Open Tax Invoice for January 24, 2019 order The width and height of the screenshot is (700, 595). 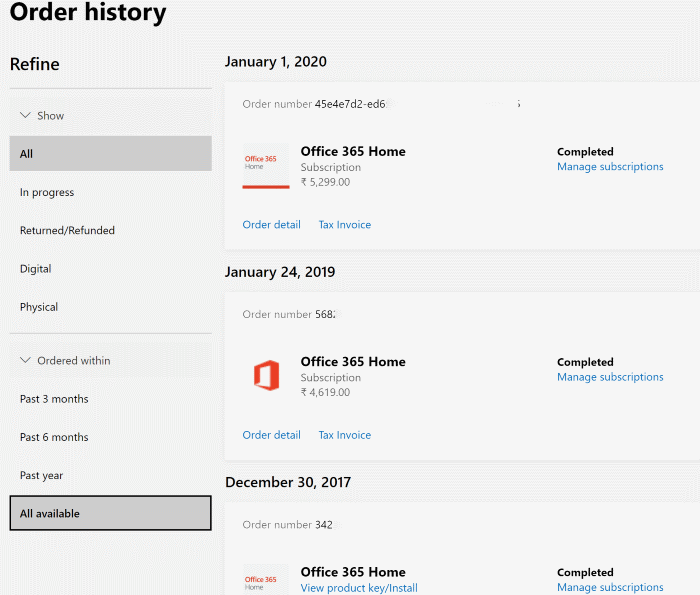(345, 435)
